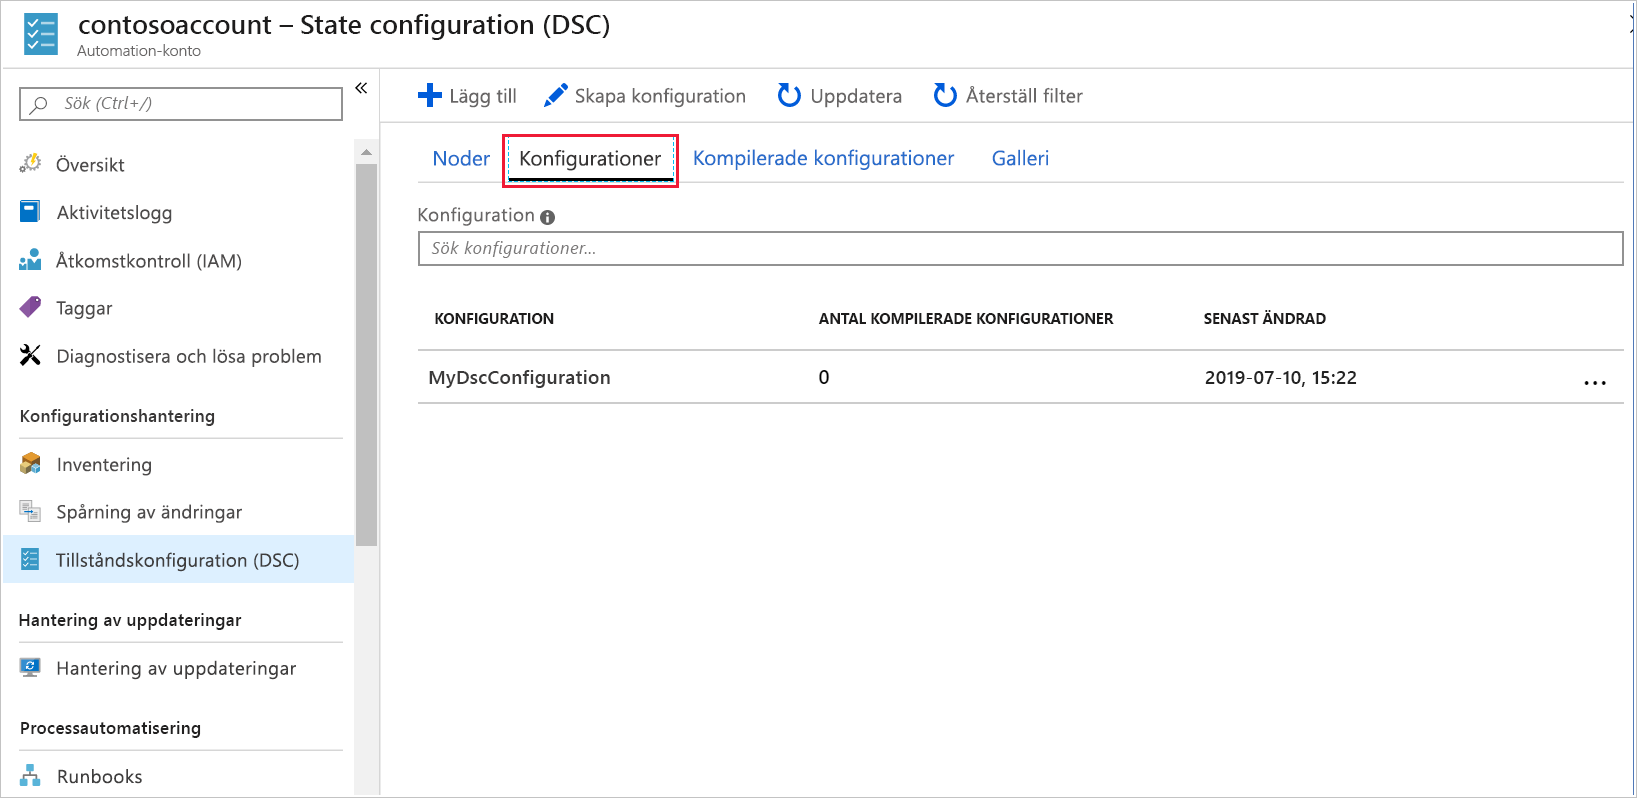Click the Spårning av ändringar icon
This screenshot has height=798, width=1637.
click(31, 511)
